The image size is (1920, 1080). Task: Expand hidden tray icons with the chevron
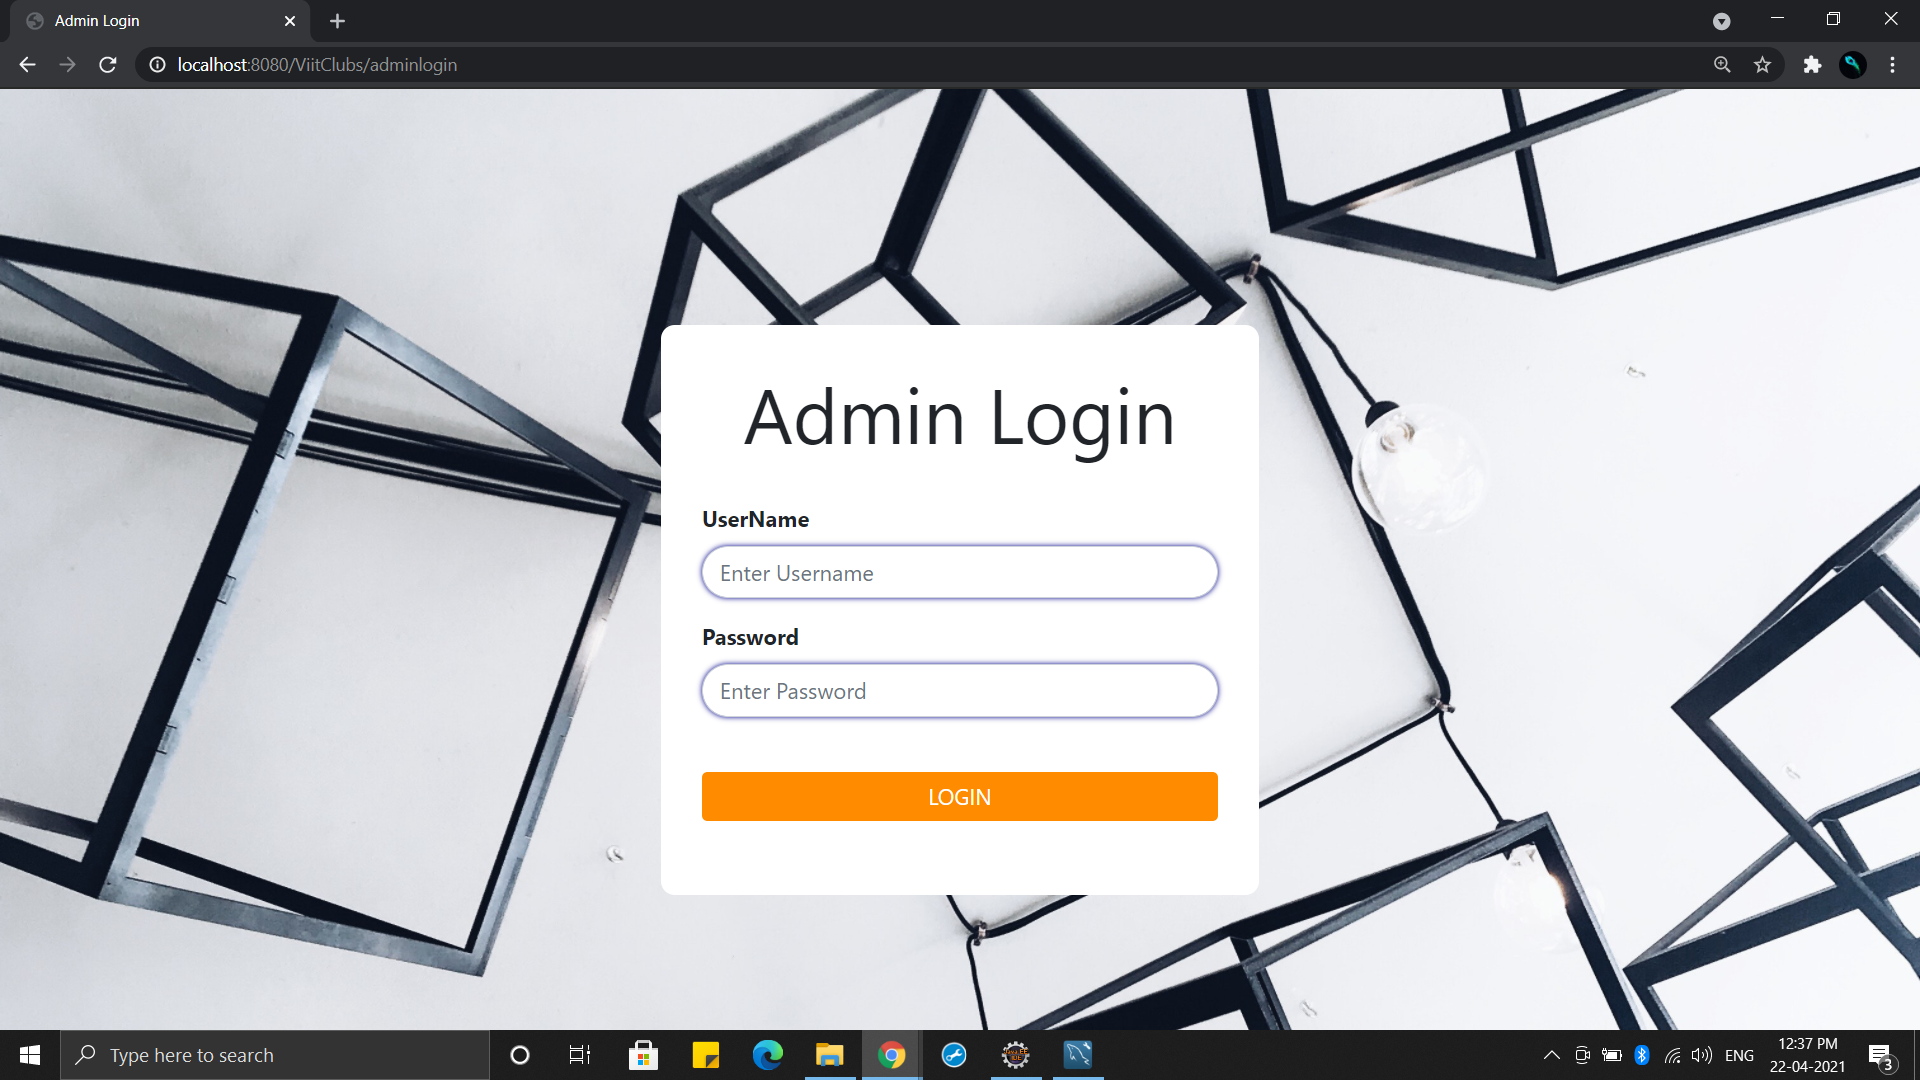(1551, 1054)
